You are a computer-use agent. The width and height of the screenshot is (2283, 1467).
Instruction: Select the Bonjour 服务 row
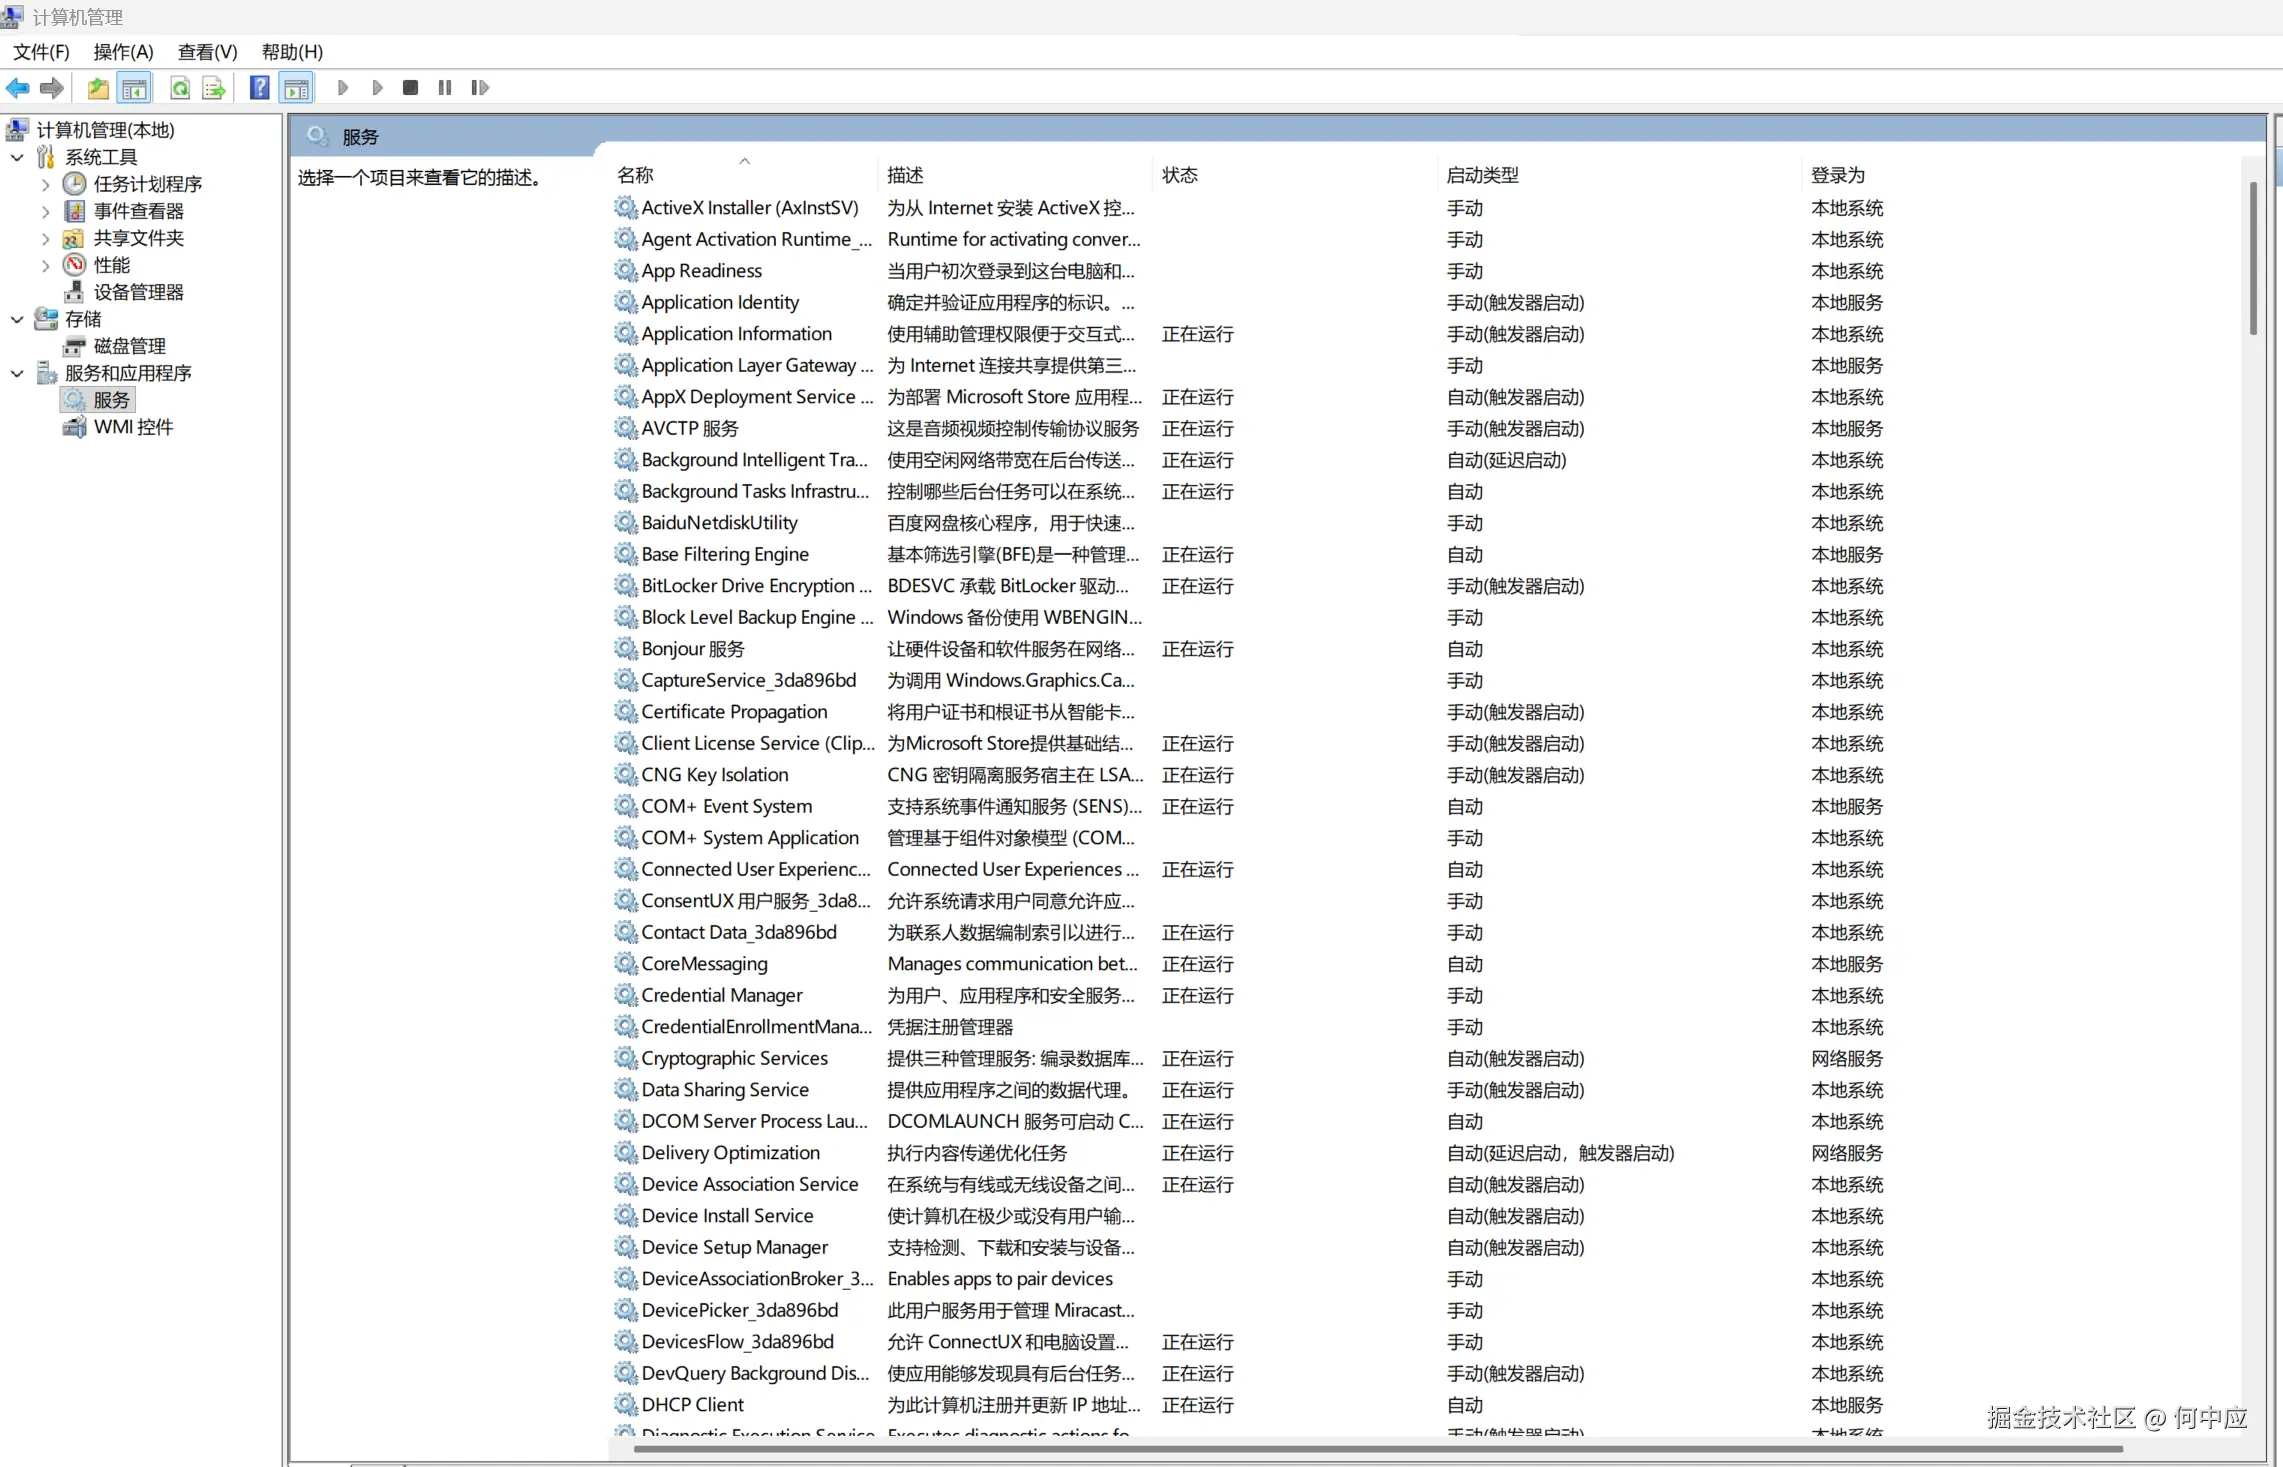(693, 649)
